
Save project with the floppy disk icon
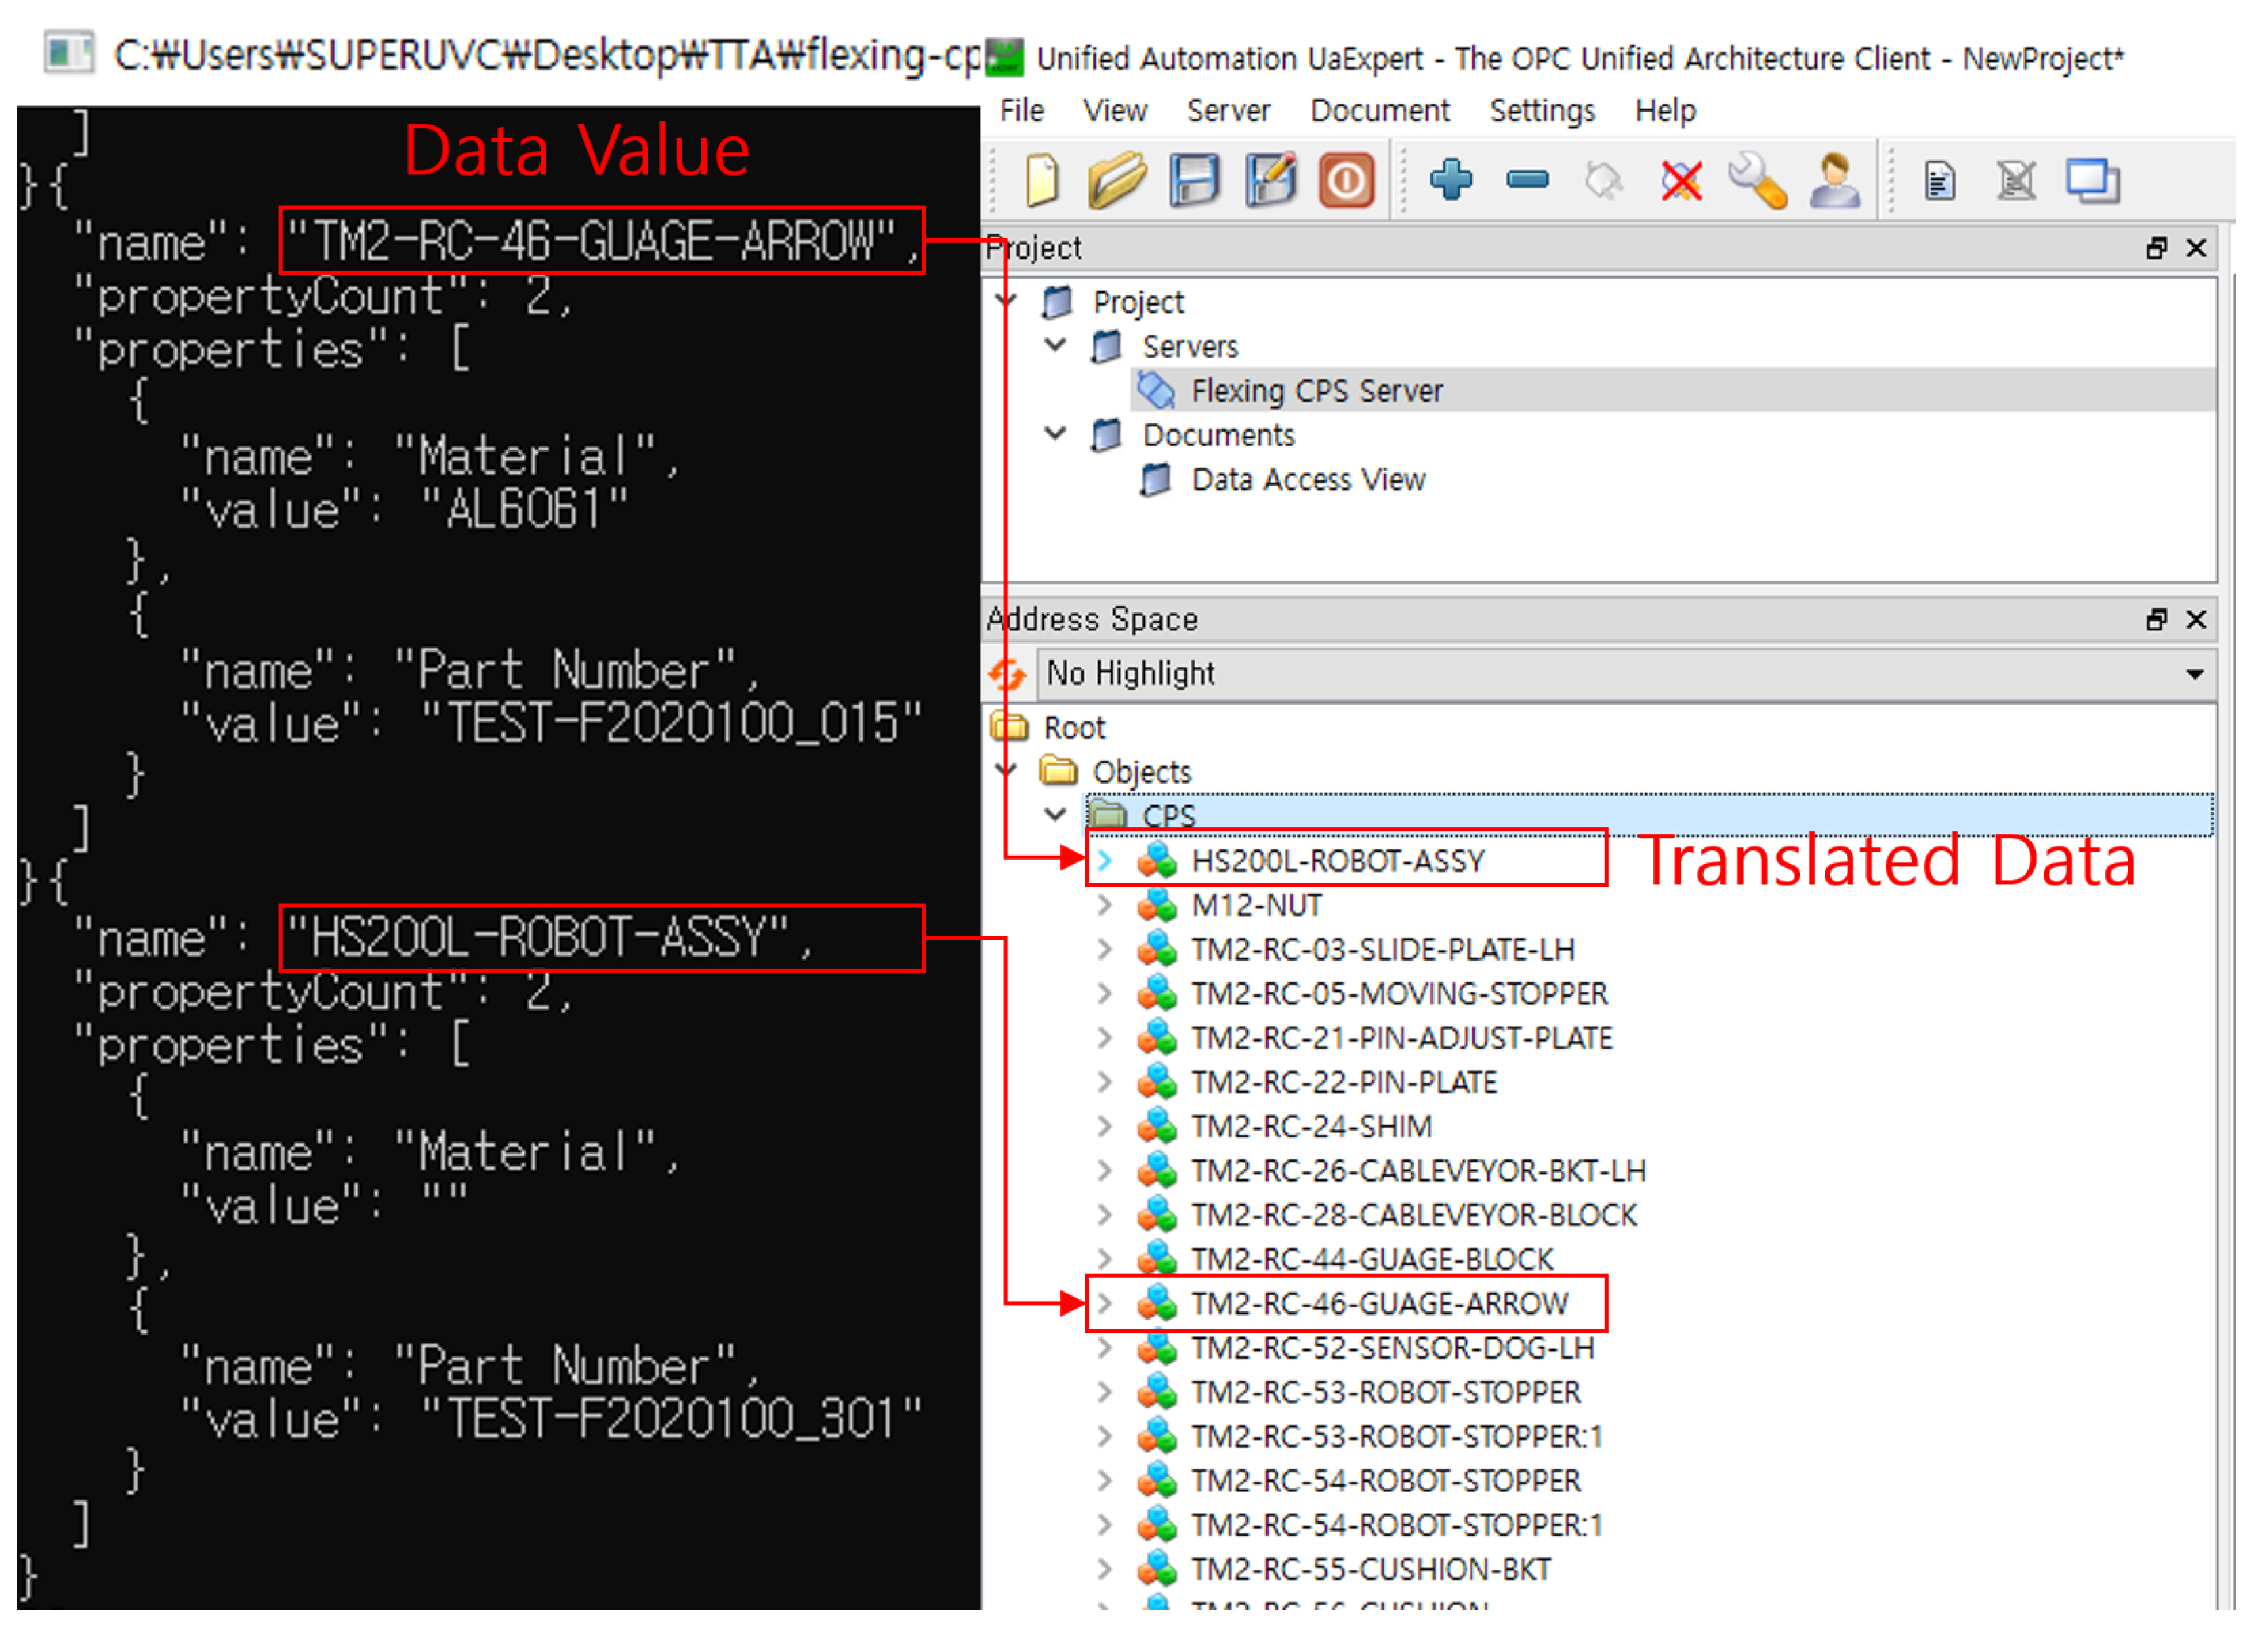point(1194,181)
